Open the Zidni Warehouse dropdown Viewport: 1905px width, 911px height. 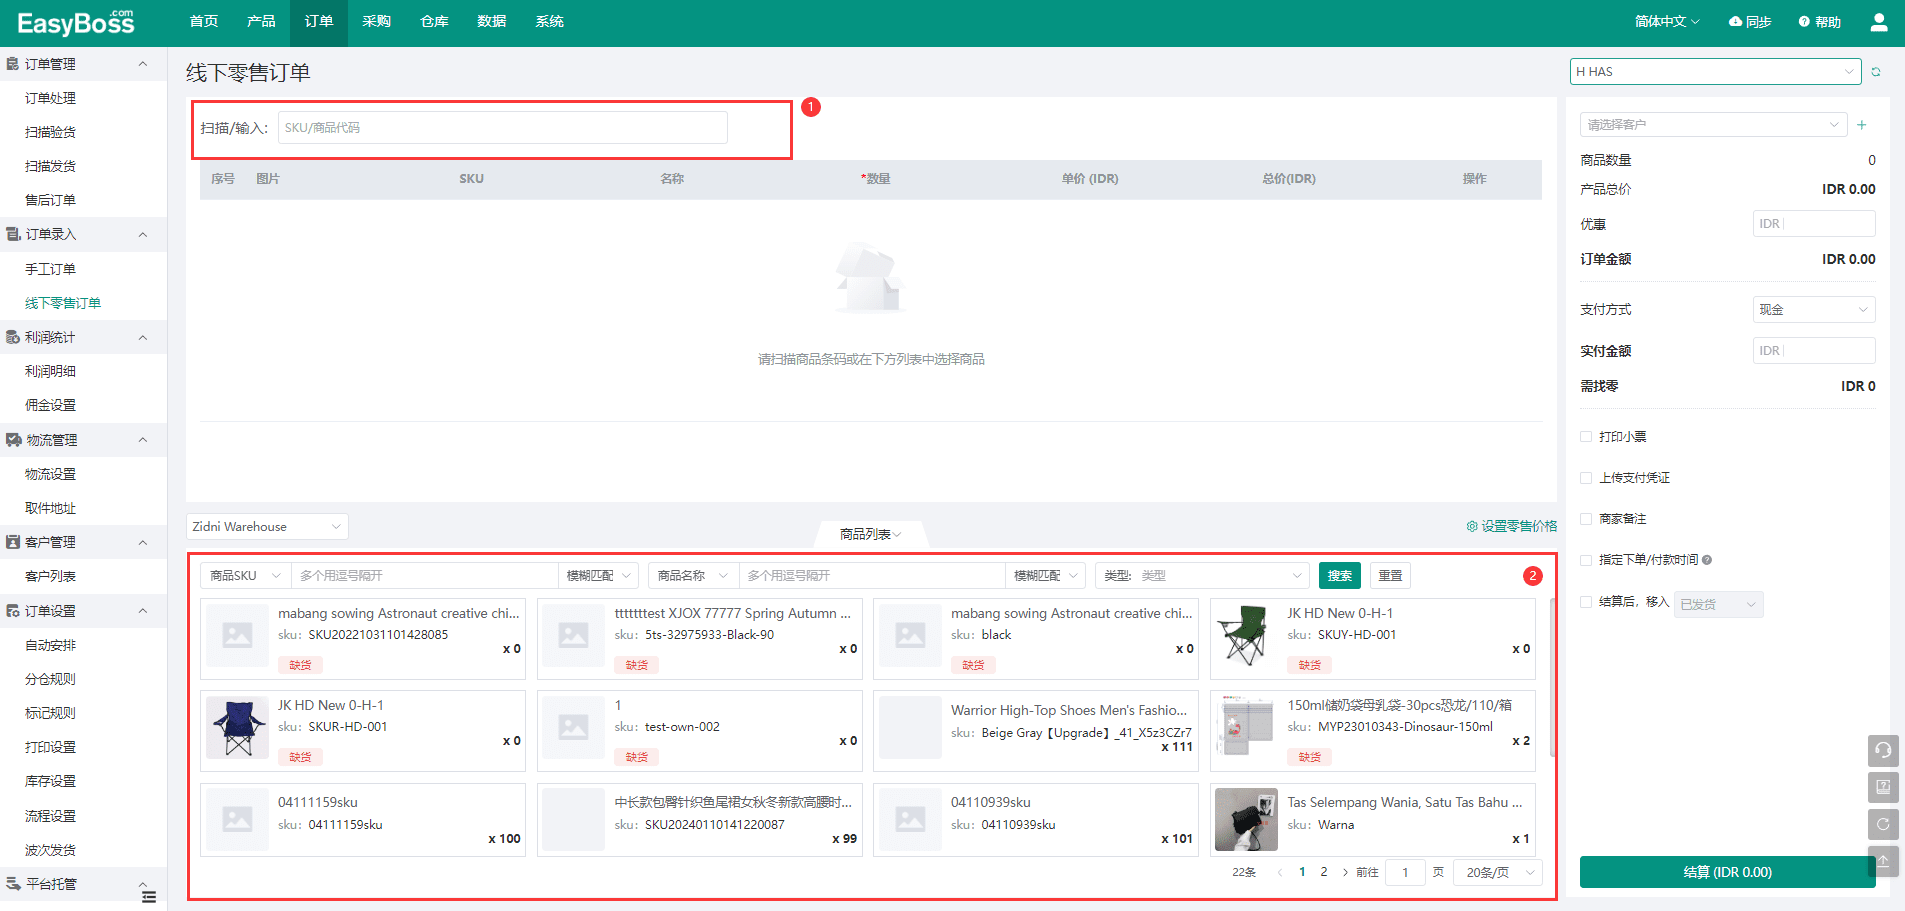[266, 527]
